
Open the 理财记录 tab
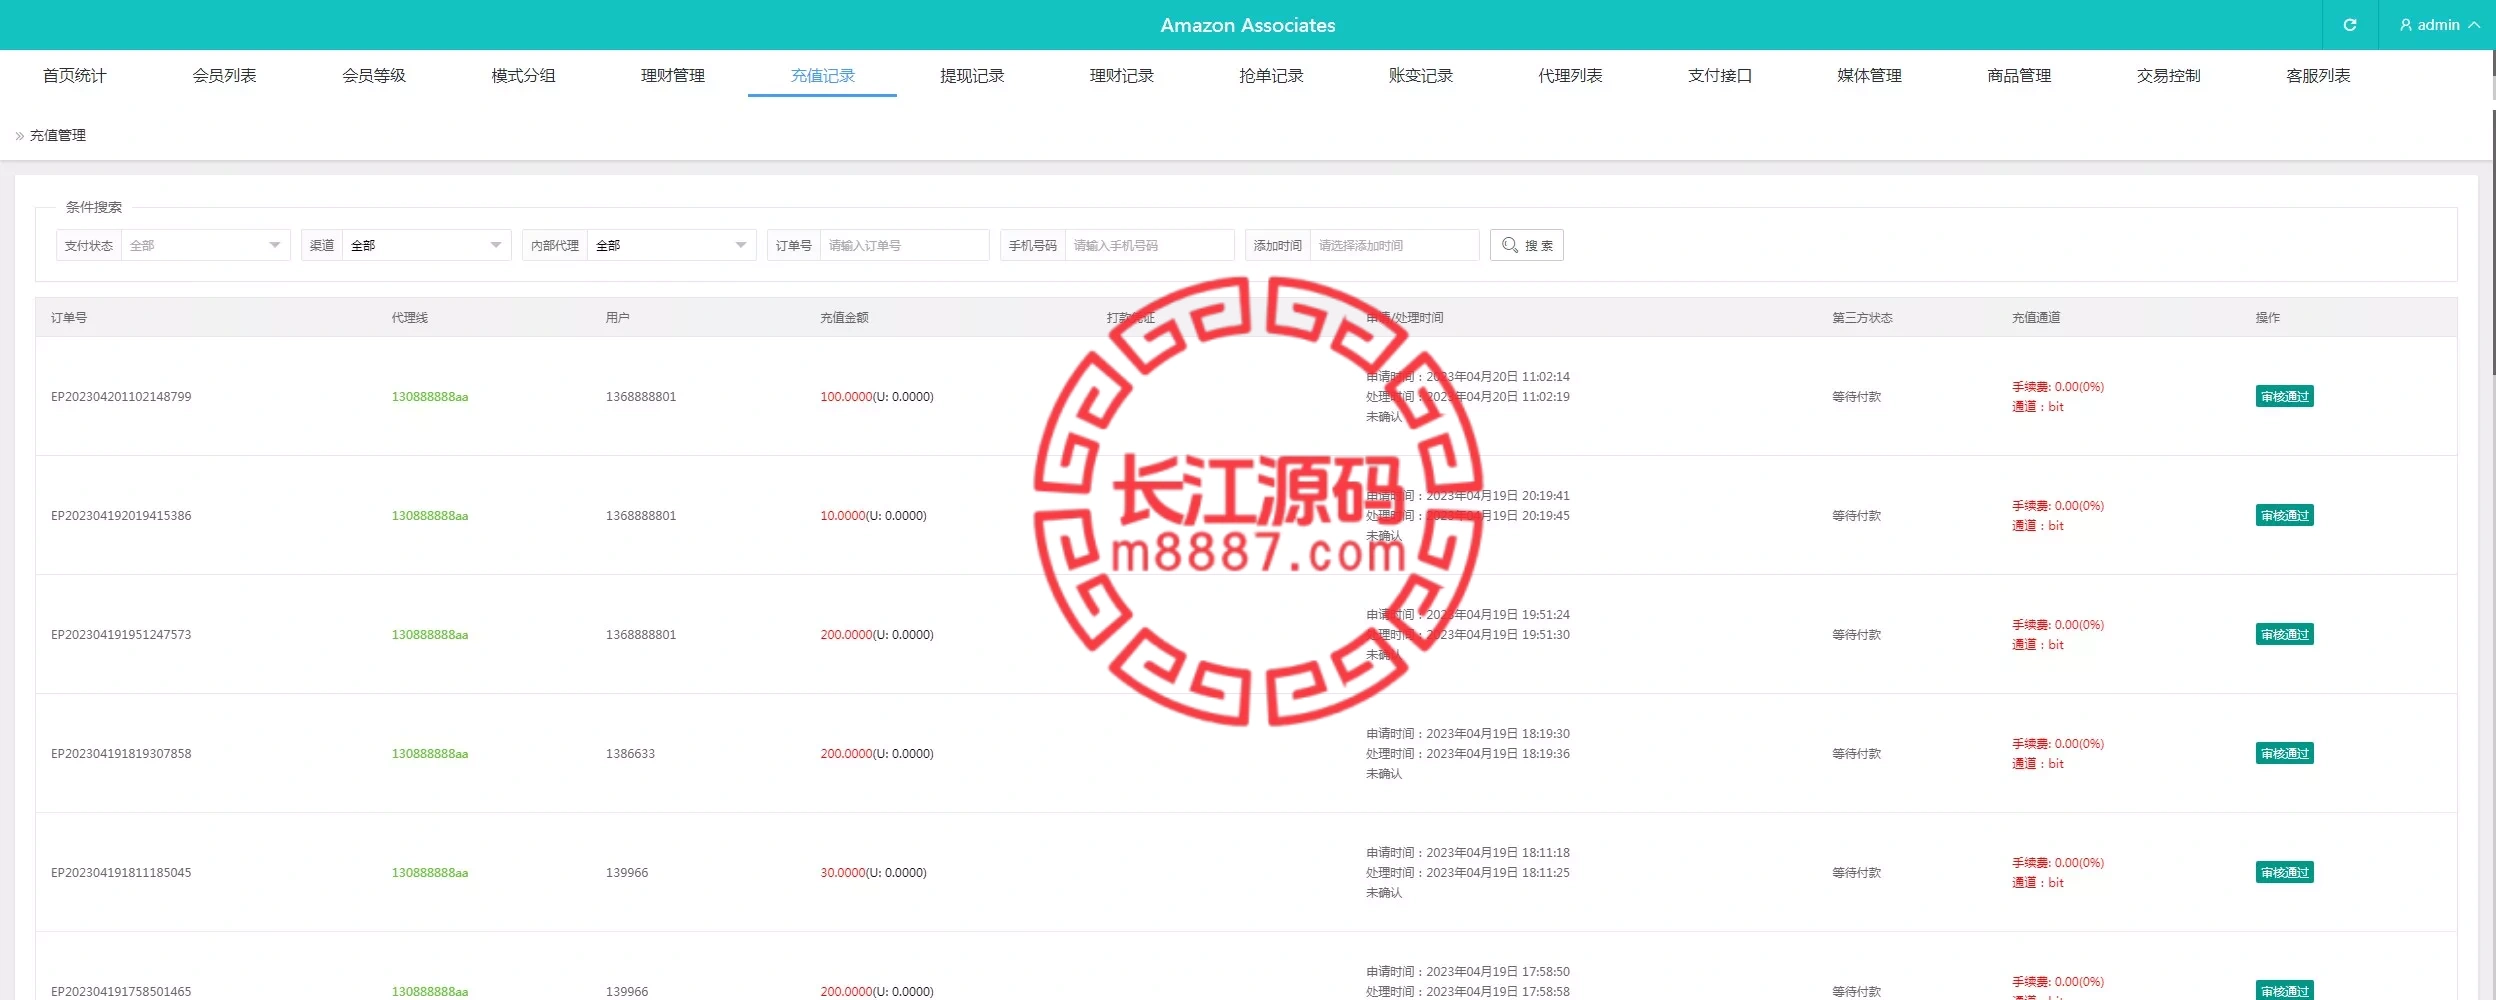[x=1121, y=75]
